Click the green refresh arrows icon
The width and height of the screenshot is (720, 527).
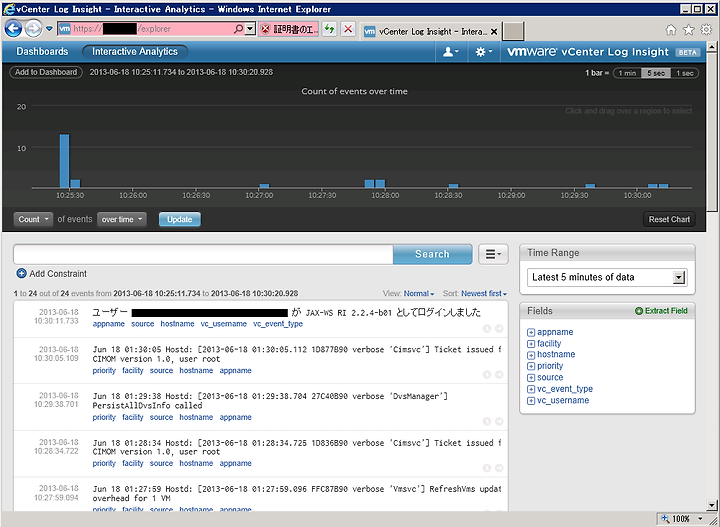coord(329,29)
